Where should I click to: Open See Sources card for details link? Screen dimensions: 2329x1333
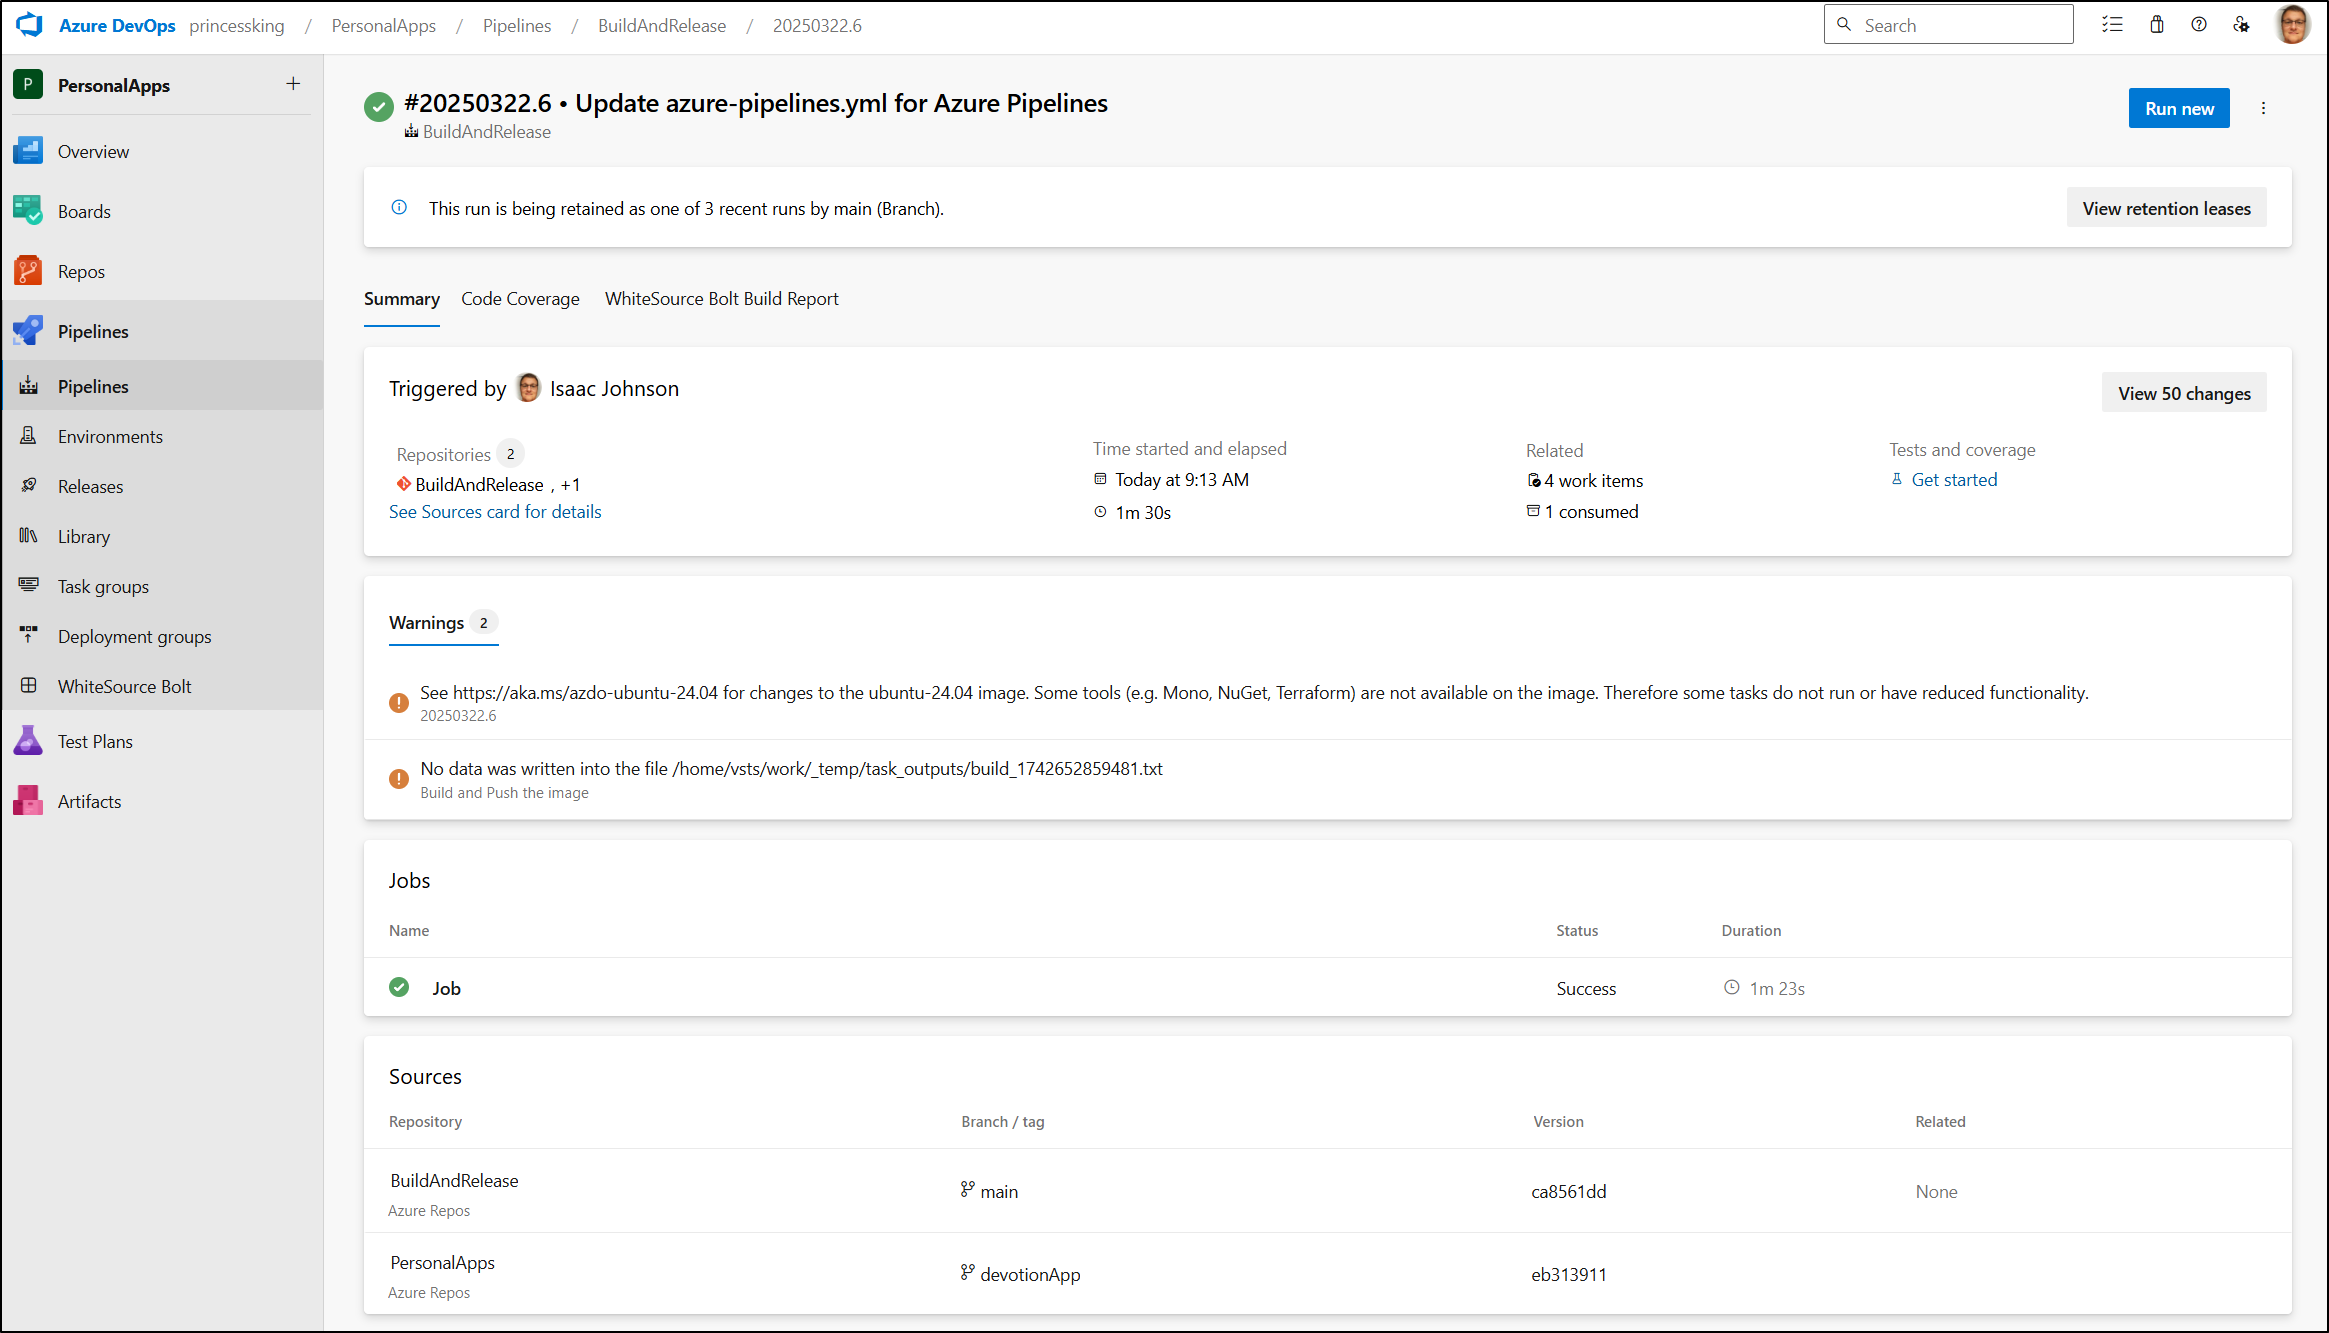495,511
